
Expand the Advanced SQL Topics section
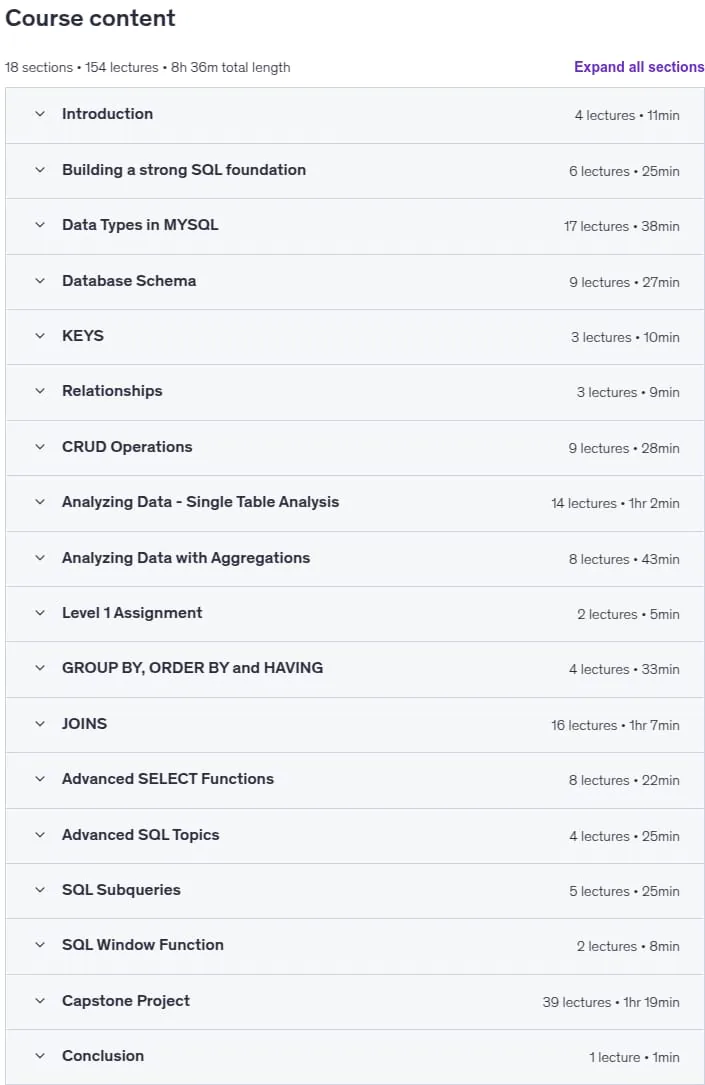point(355,835)
